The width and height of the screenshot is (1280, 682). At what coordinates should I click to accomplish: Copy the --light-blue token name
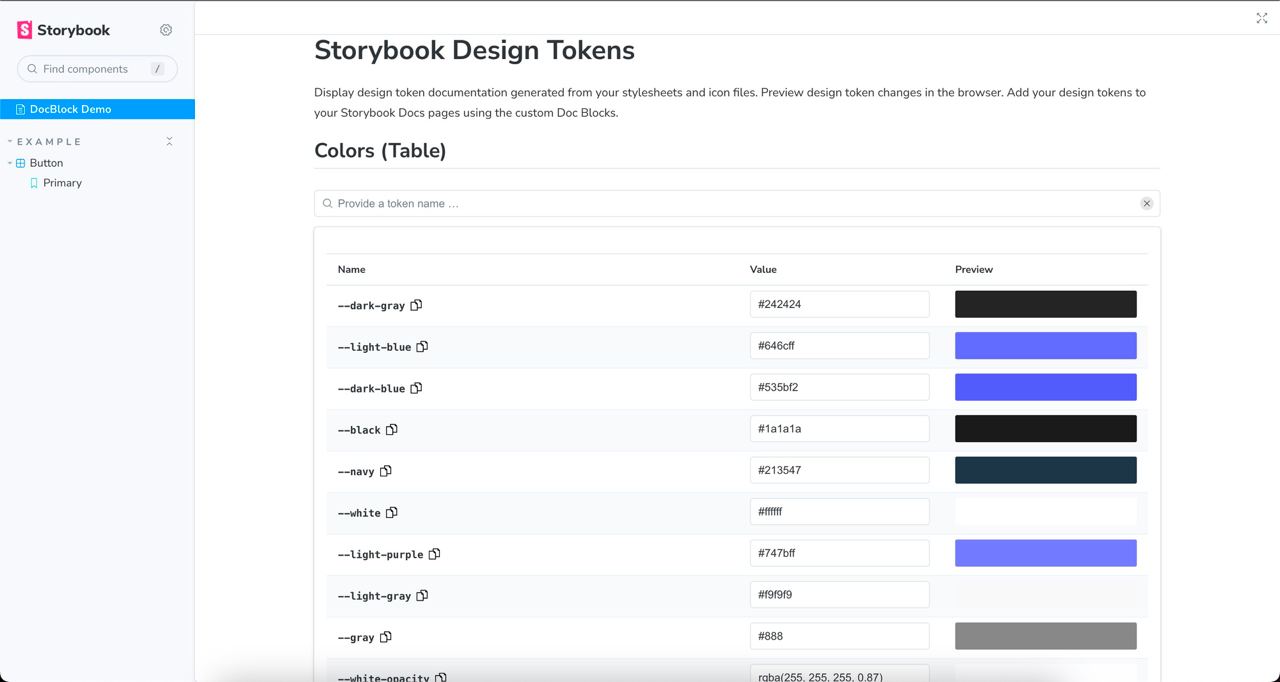[422, 347]
